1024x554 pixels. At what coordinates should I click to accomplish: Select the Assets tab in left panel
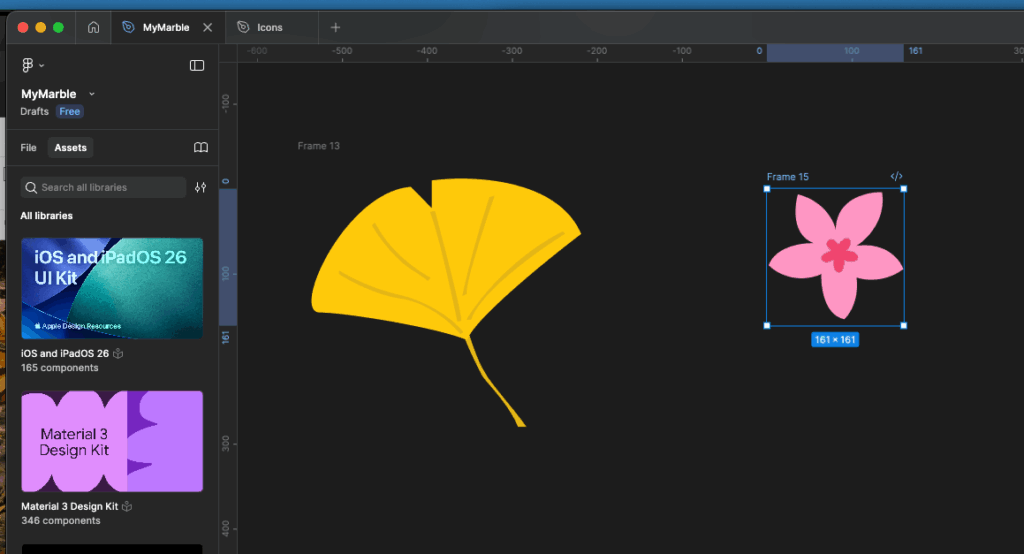coord(70,148)
